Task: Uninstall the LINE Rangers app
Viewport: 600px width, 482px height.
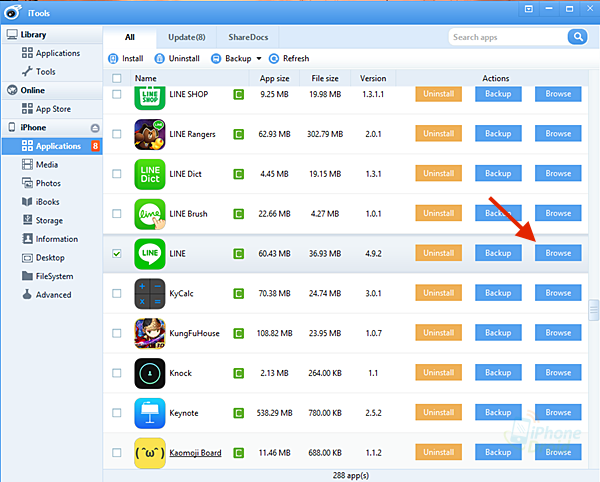Action: (439, 134)
